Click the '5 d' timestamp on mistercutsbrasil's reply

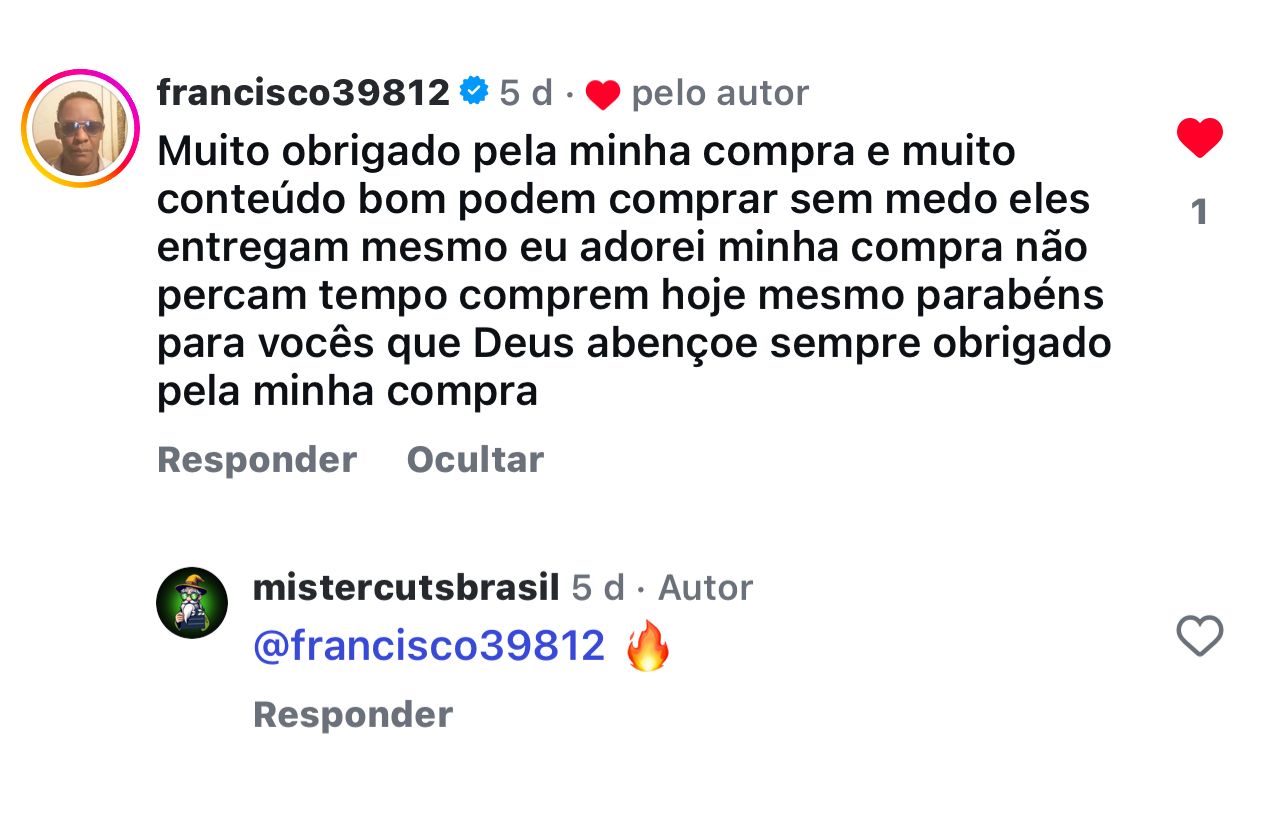point(598,588)
